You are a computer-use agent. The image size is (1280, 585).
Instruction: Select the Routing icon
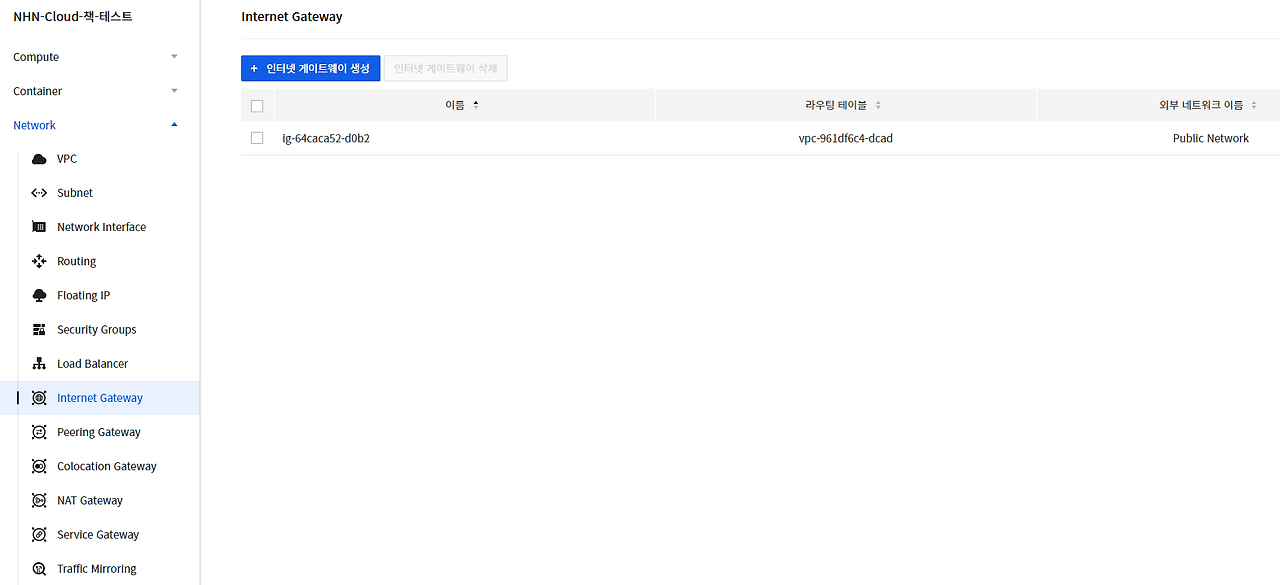tap(39, 260)
